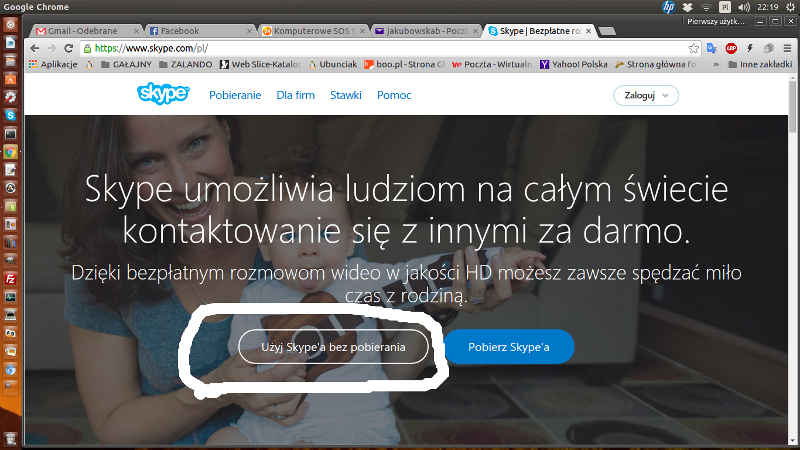
Task: Click the browser Back arrow
Action: coord(35,48)
